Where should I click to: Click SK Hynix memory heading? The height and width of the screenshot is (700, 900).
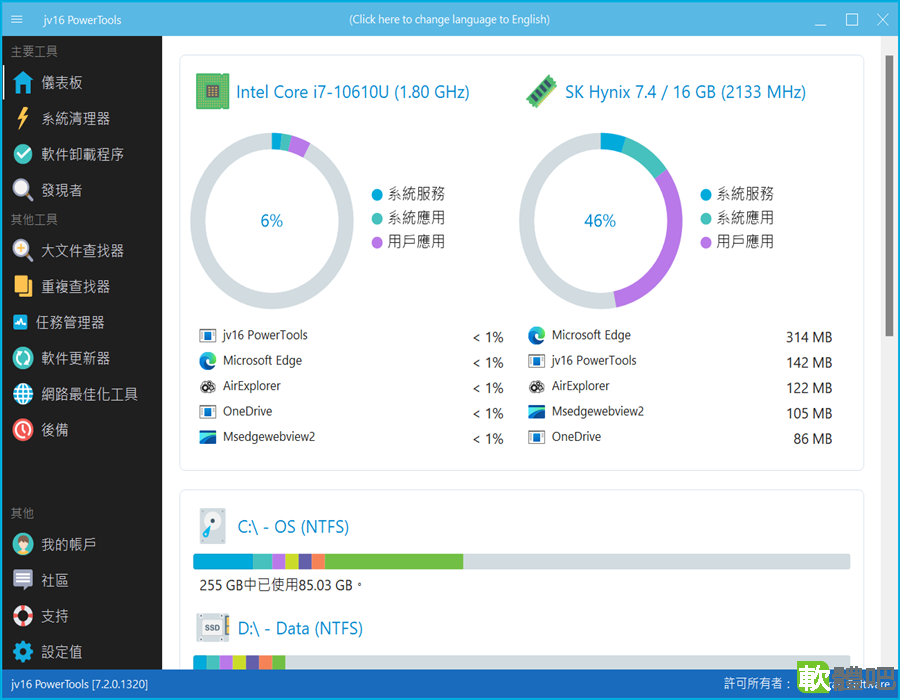685,92
